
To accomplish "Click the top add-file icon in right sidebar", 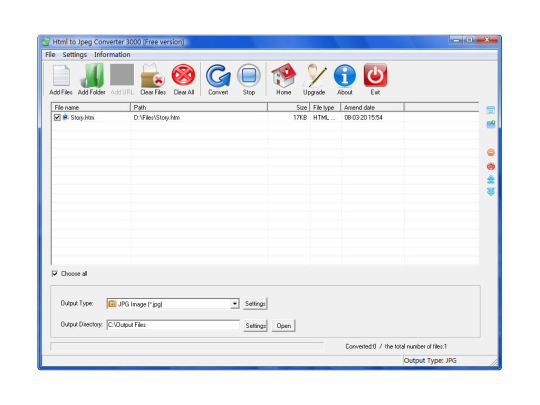I will [x=491, y=110].
